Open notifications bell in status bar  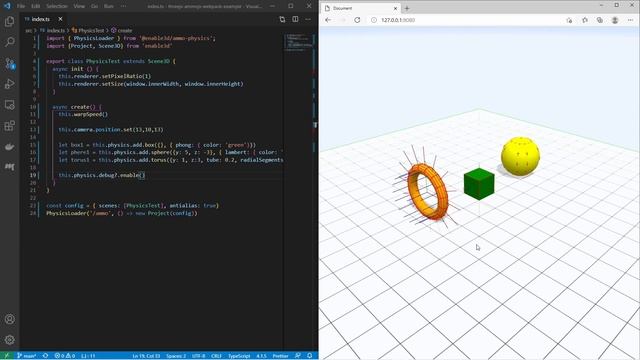coord(309,356)
